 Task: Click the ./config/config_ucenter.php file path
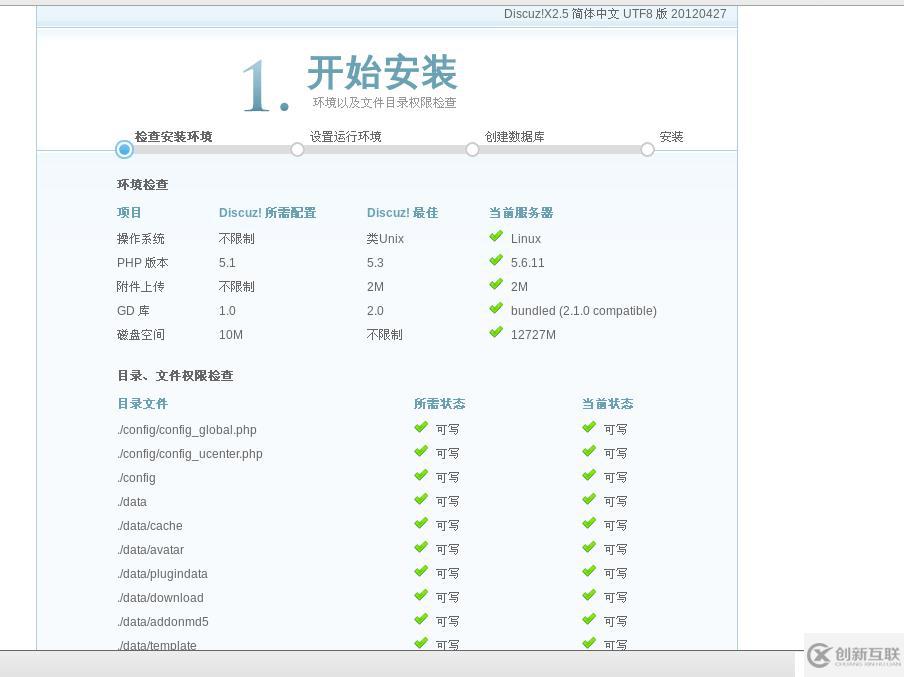pyautogui.click(x=190, y=454)
